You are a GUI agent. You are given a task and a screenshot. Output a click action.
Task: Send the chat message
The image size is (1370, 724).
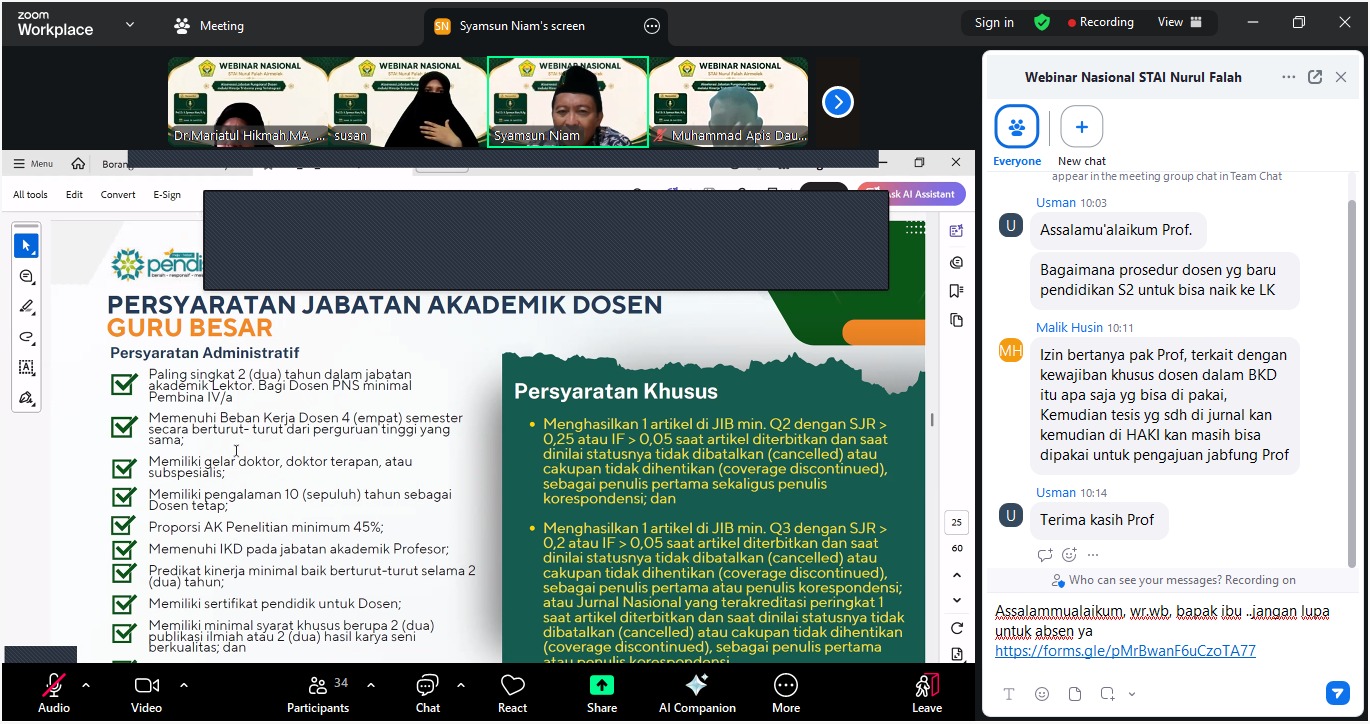click(x=1337, y=693)
